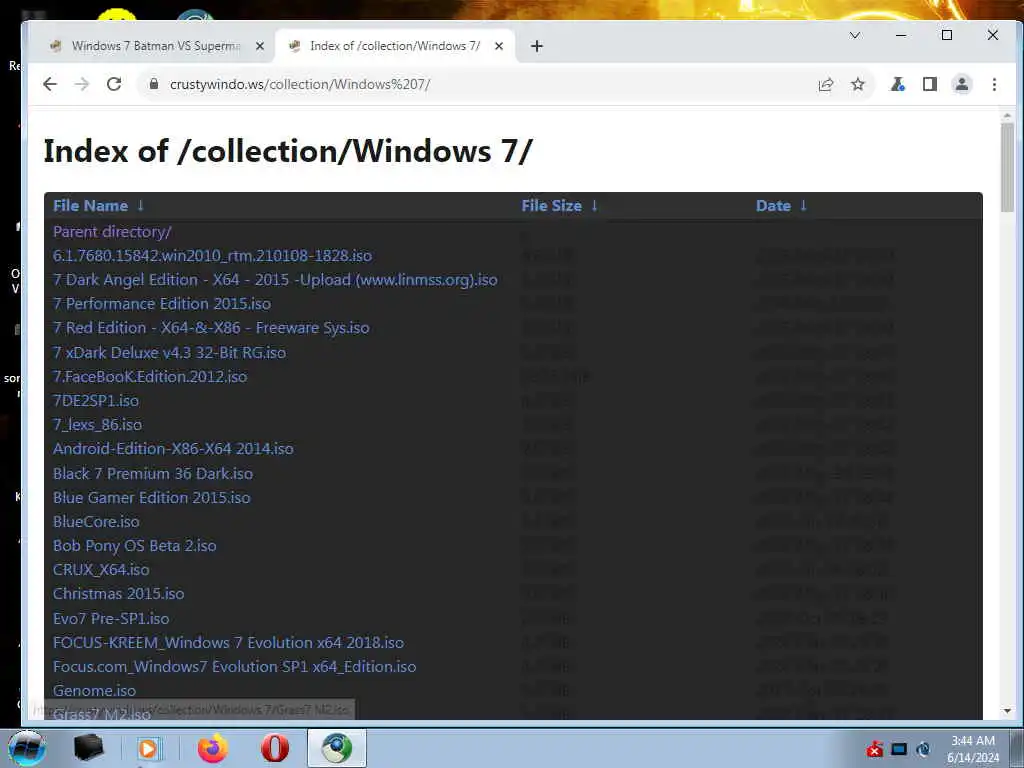Go back to the previous page
The image size is (1024, 768).
pos(50,84)
